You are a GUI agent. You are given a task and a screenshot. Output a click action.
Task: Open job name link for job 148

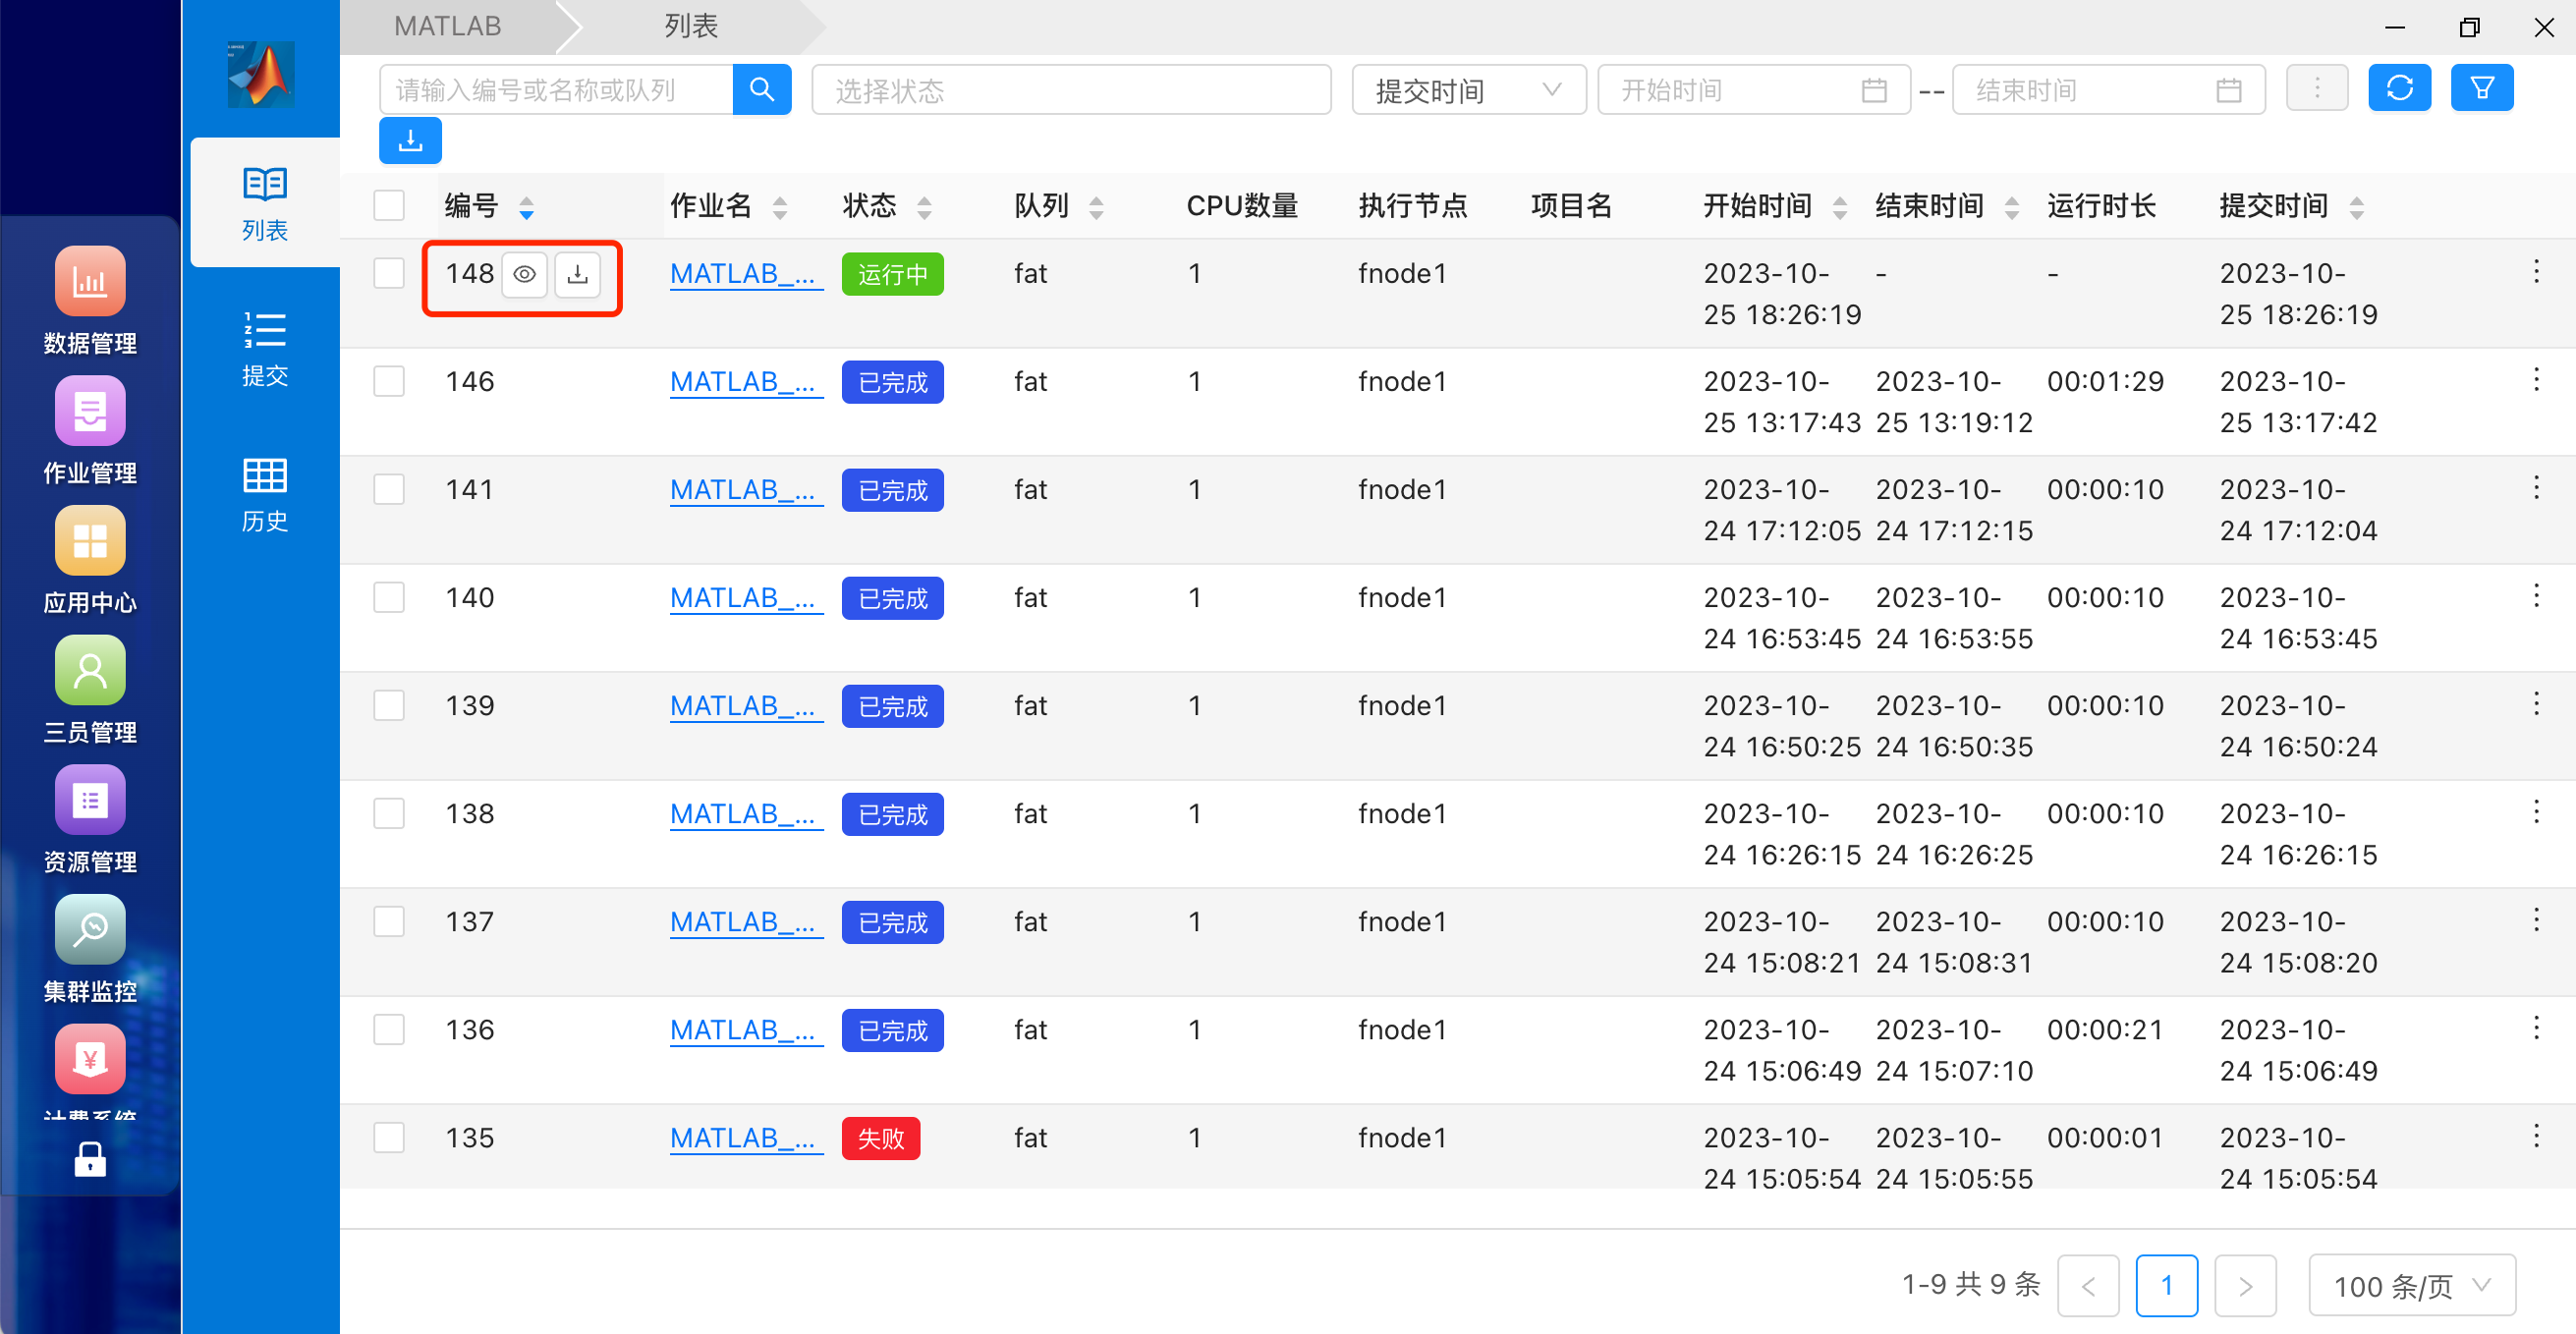point(746,274)
